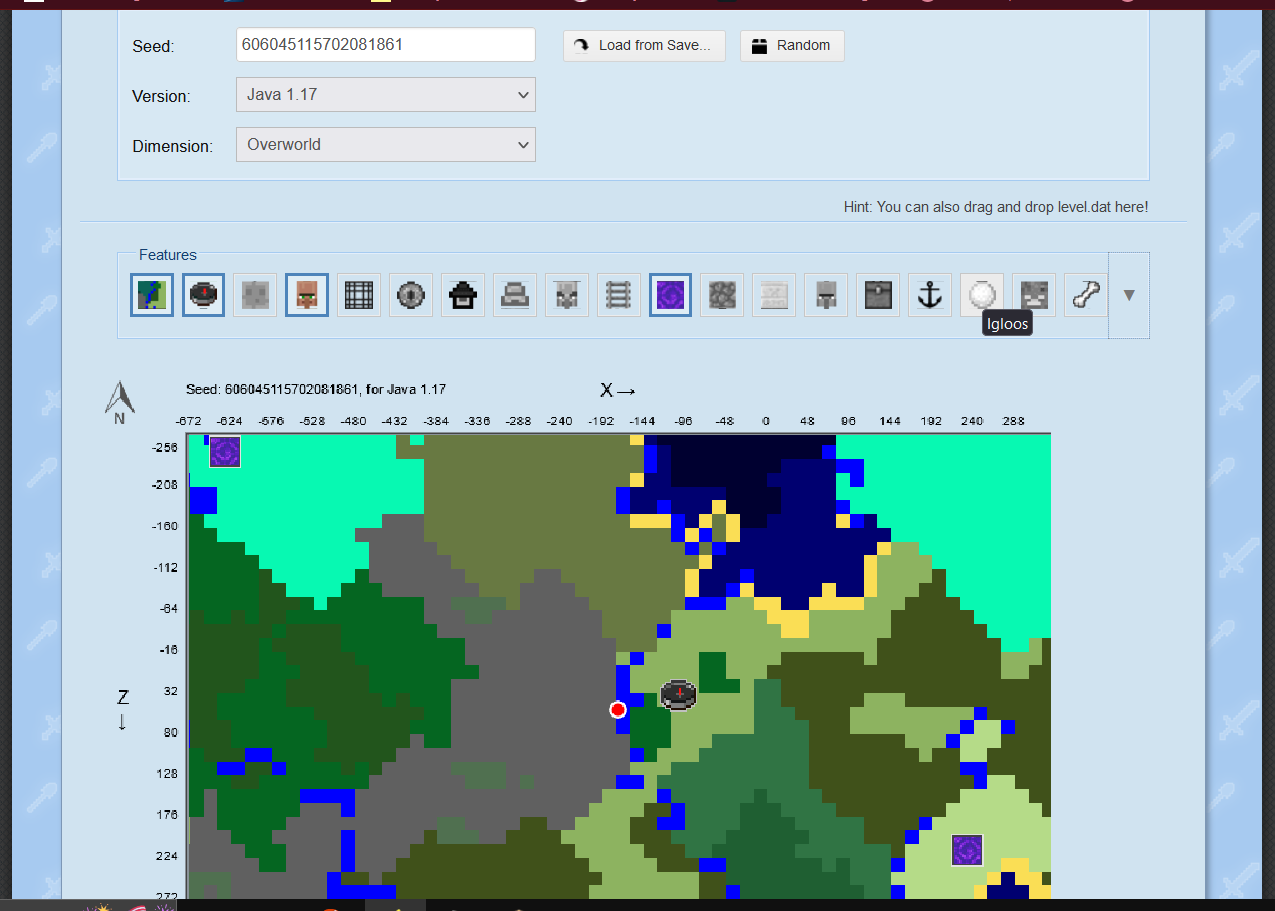Click the Random seed button

click(x=792, y=45)
